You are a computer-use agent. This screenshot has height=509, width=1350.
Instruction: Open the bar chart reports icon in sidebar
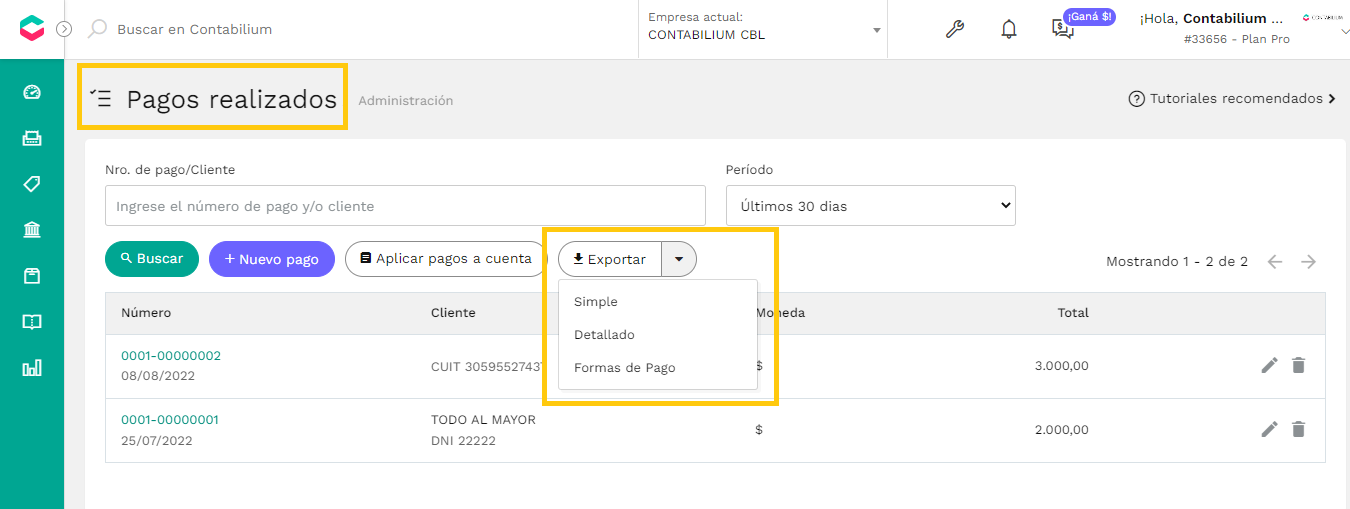(x=32, y=368)
